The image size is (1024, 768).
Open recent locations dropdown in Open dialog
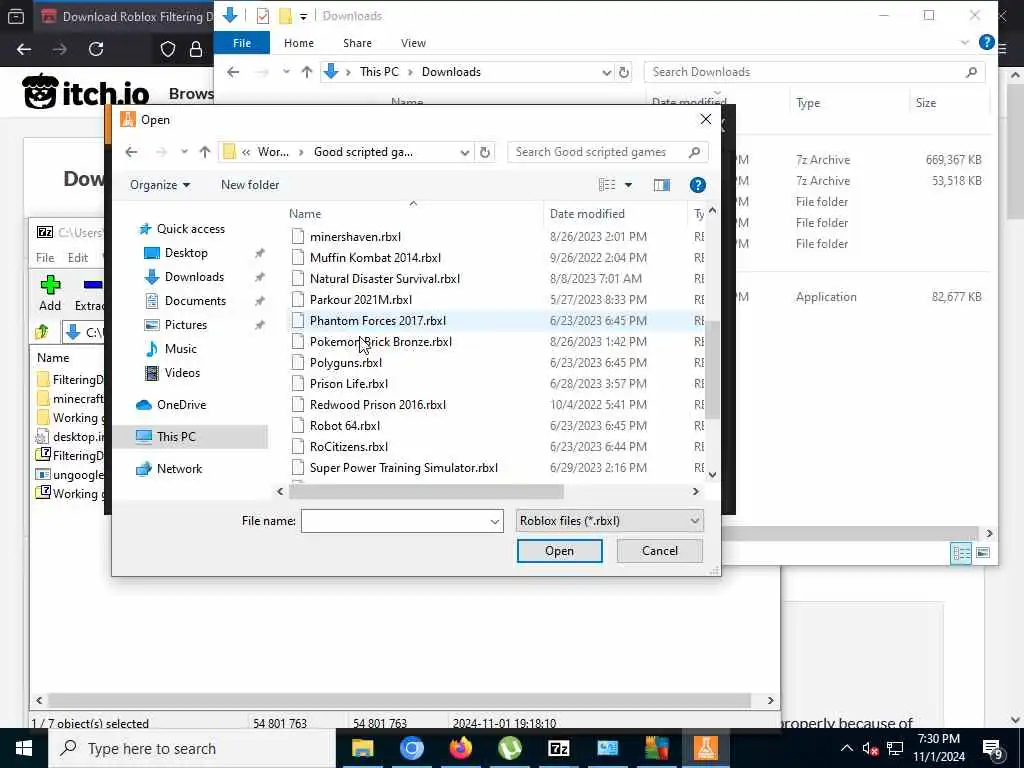tap(184, 152)
